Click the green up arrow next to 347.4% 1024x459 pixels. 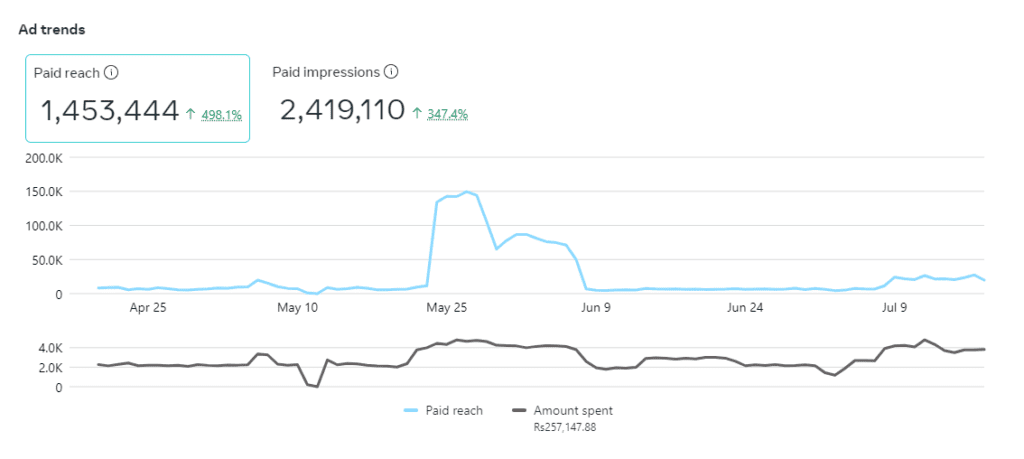click(416, 114)
